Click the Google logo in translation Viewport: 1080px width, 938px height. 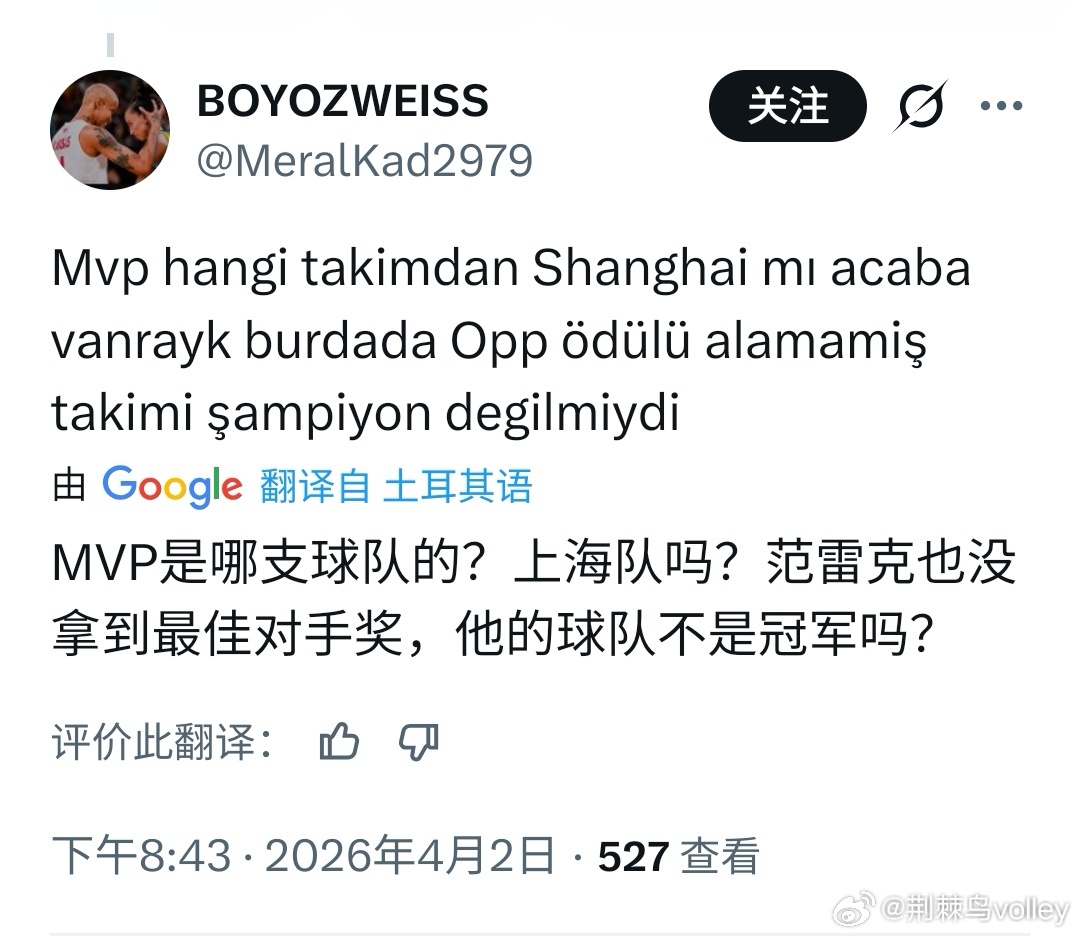[x=172, y=486]
